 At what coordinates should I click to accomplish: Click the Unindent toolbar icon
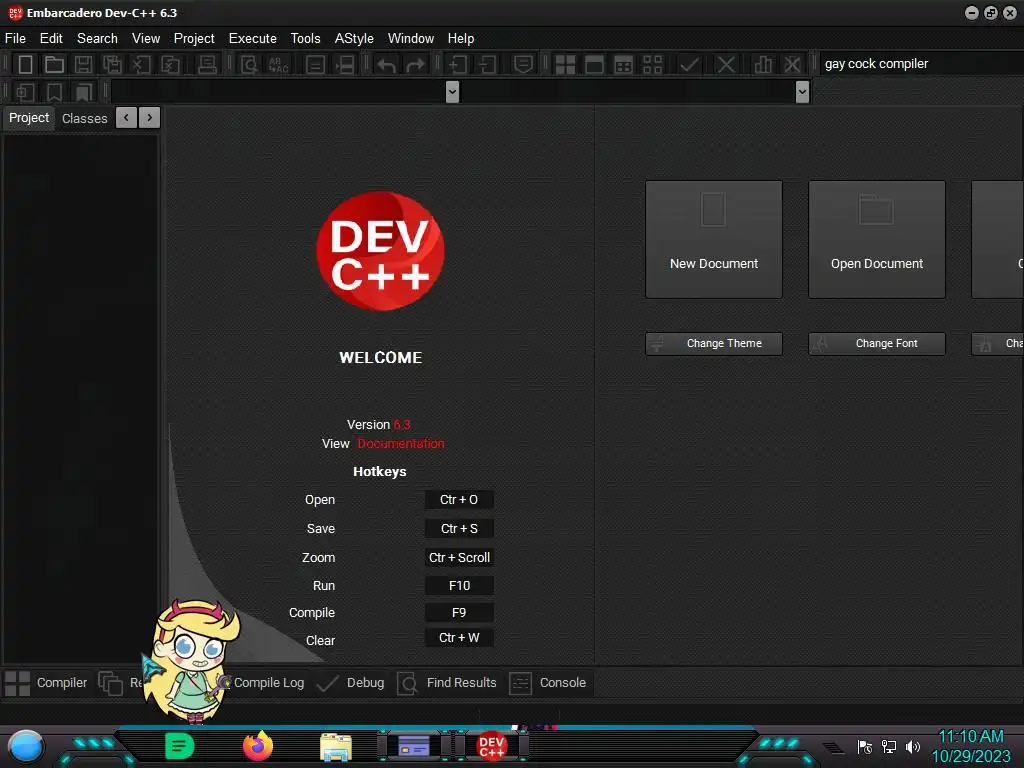[487, 65]
